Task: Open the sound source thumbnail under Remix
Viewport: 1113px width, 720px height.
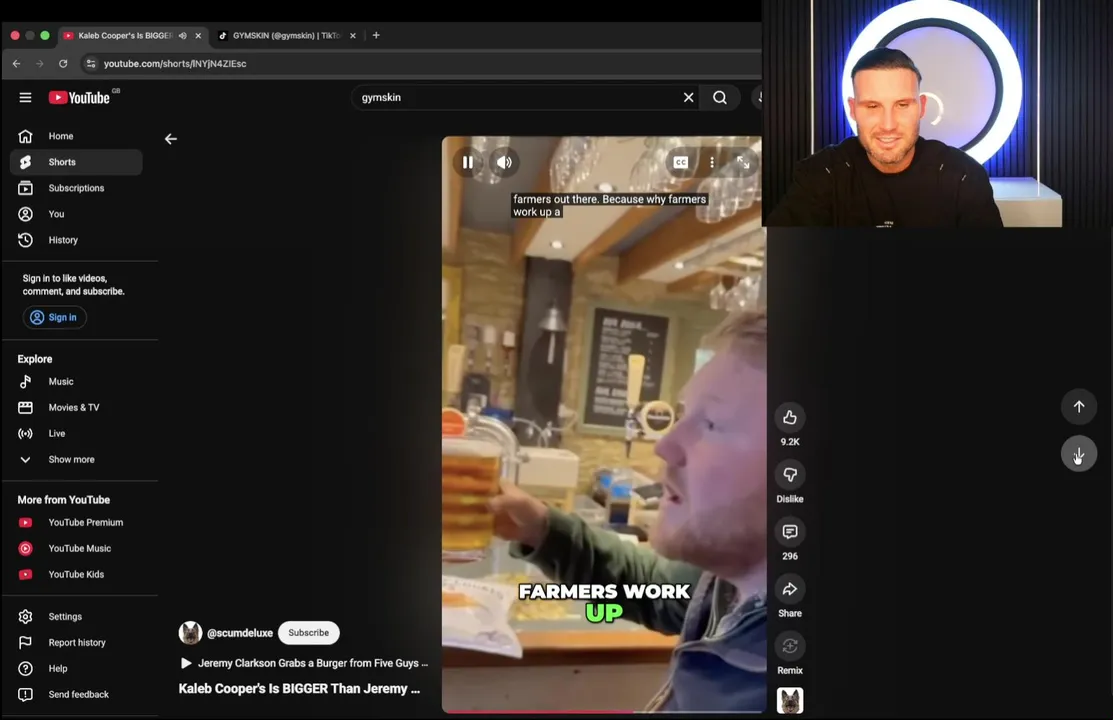Action: tap(790, 701)
